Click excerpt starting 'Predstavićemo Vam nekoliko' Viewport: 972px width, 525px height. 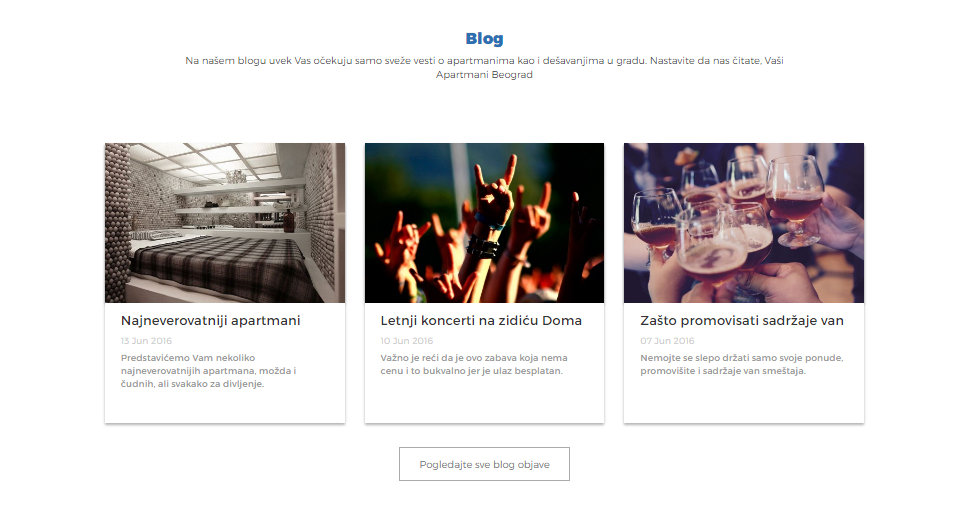[x=208, y=371]
